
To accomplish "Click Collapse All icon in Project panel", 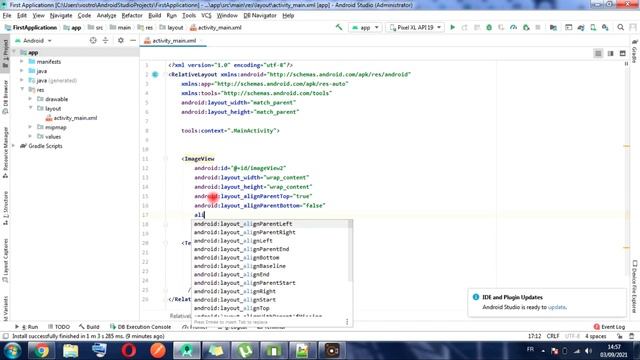I will pos(105,40).
